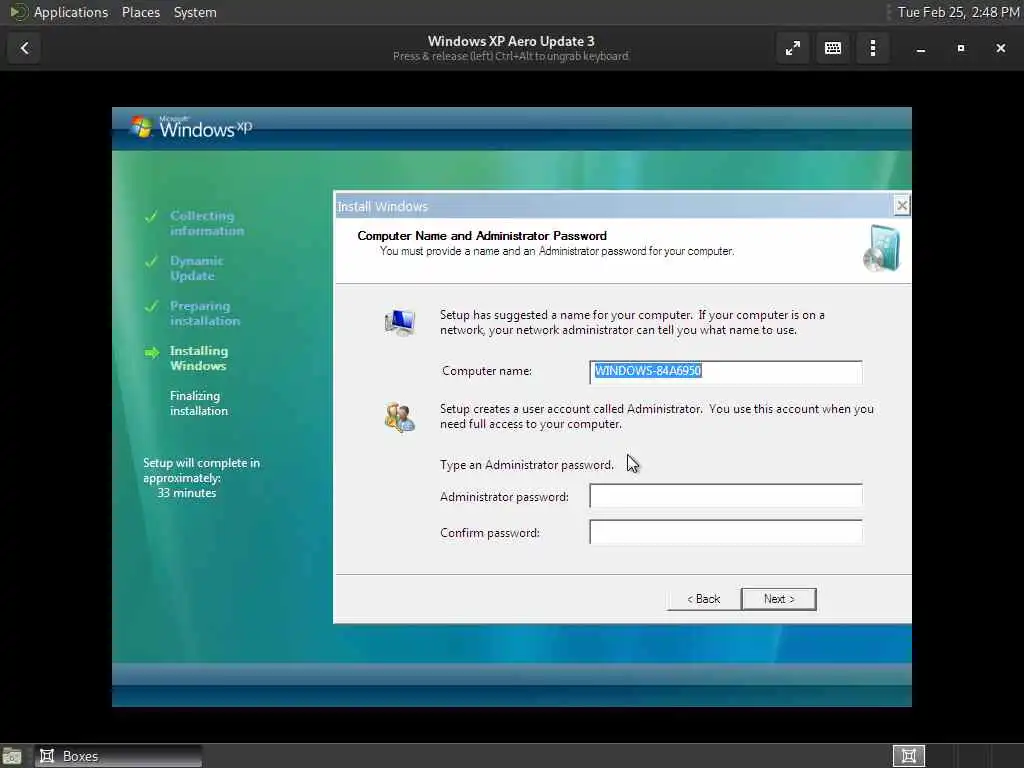The height and width of the screenshot is (768, 1024).
Task: Click the 'Type an Administrator password.' text
Action: pyautogui.click(x=526, y=465)
